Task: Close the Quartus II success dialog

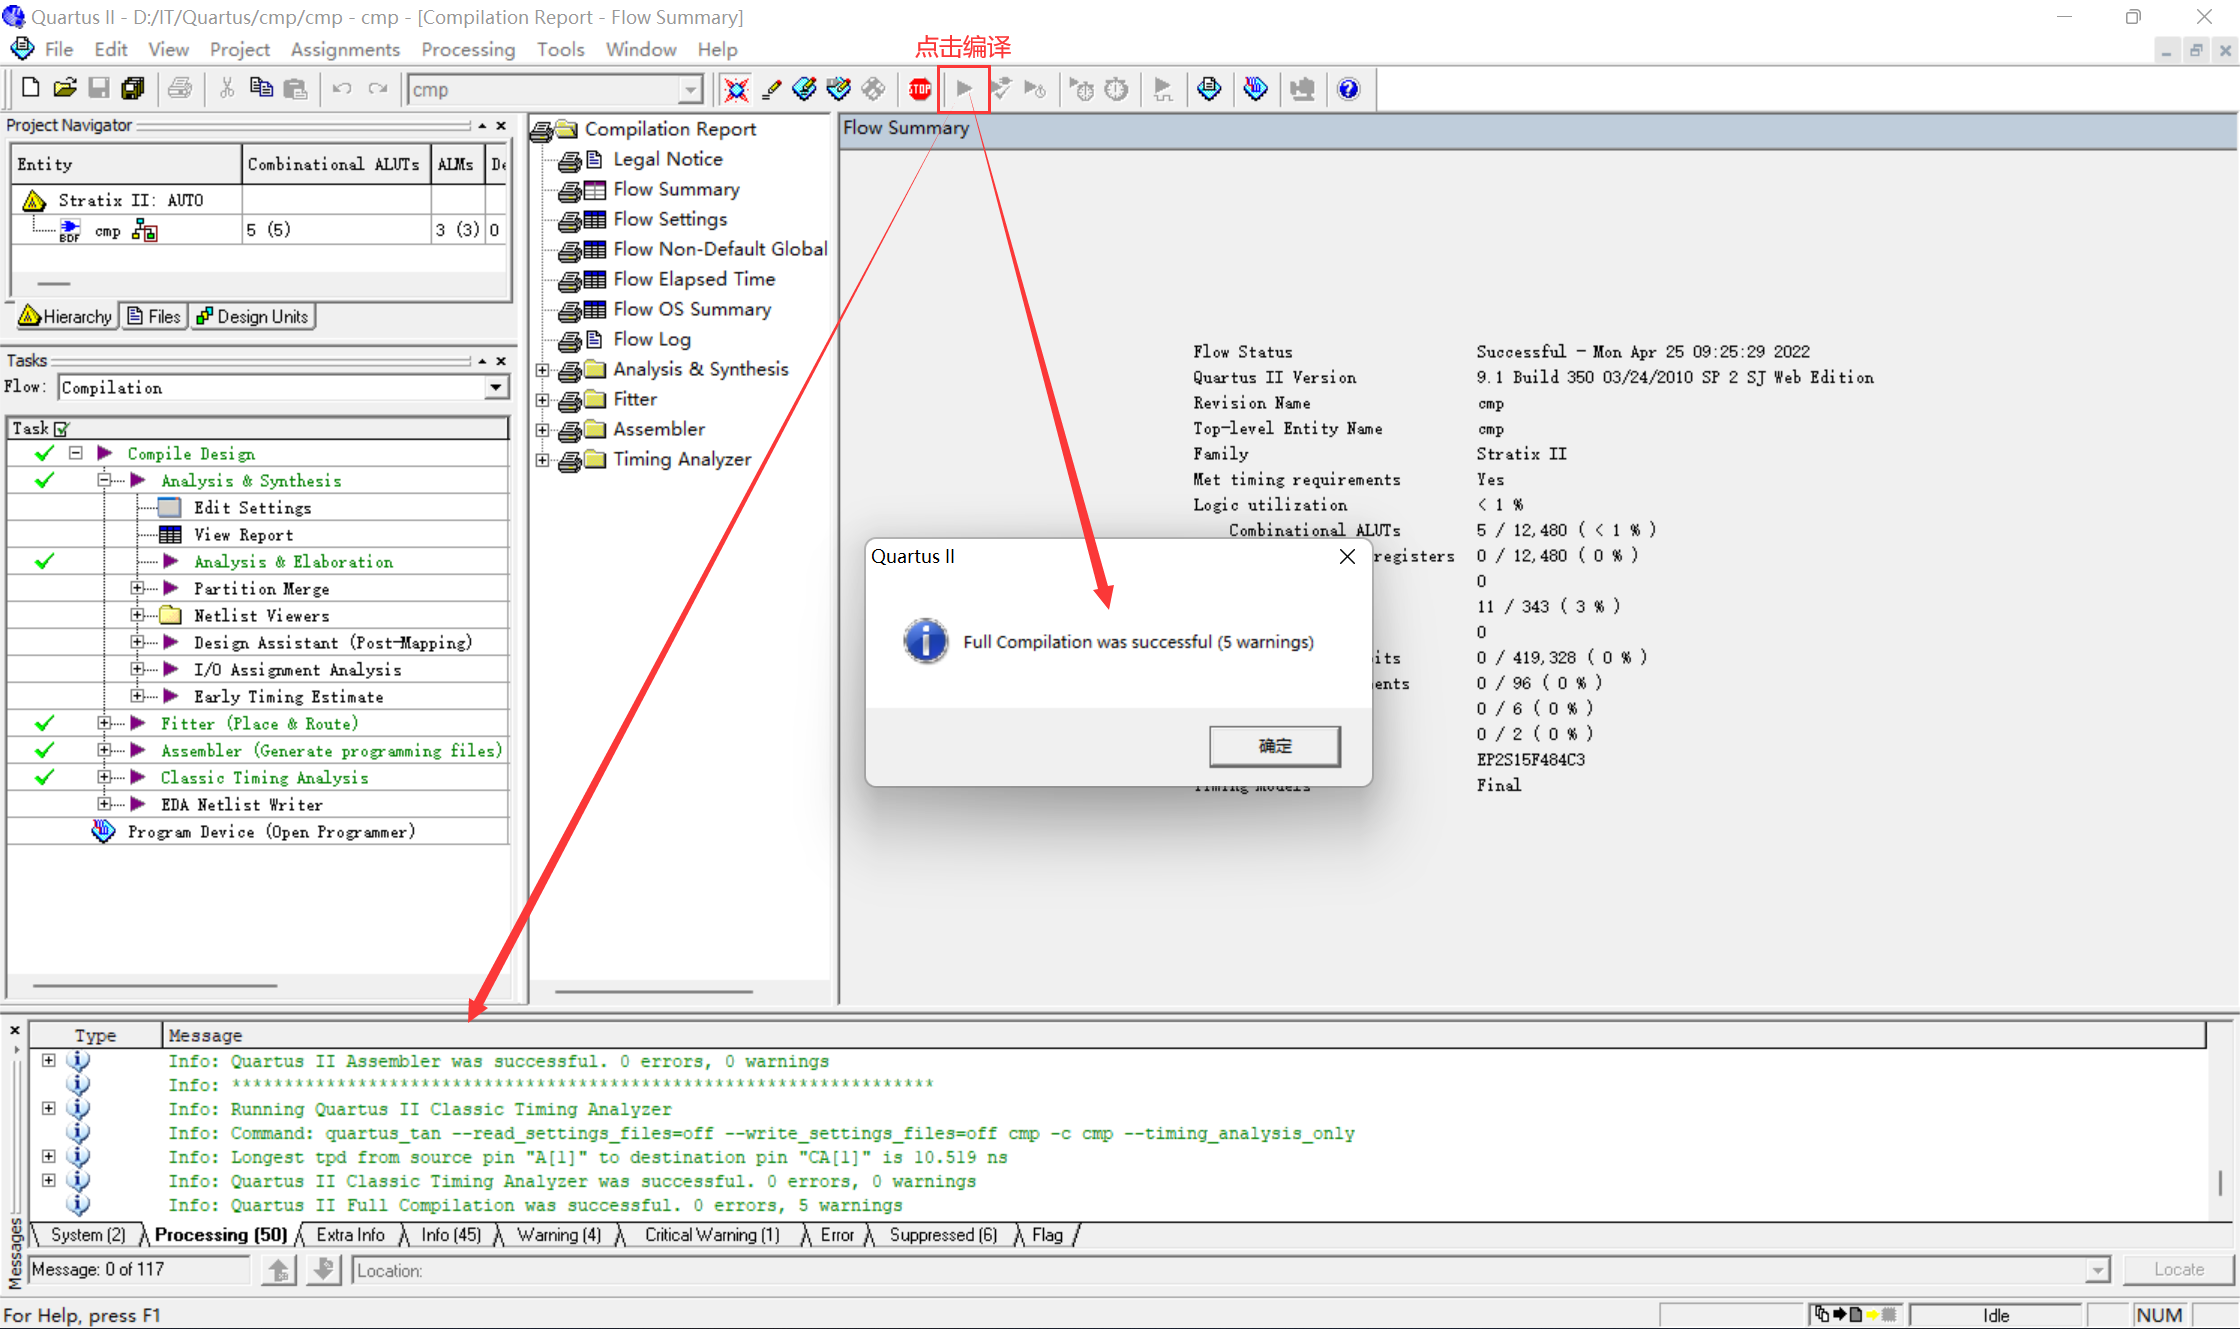Action: [x=1347, y=556]
